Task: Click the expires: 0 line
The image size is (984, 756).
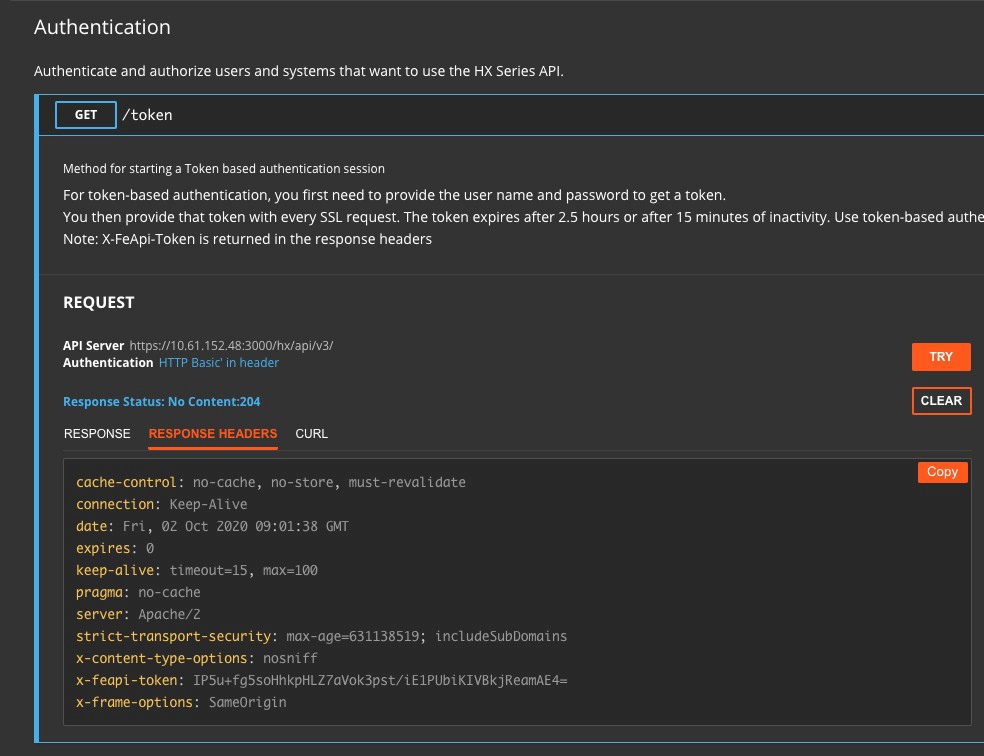Action: (115, 548)
